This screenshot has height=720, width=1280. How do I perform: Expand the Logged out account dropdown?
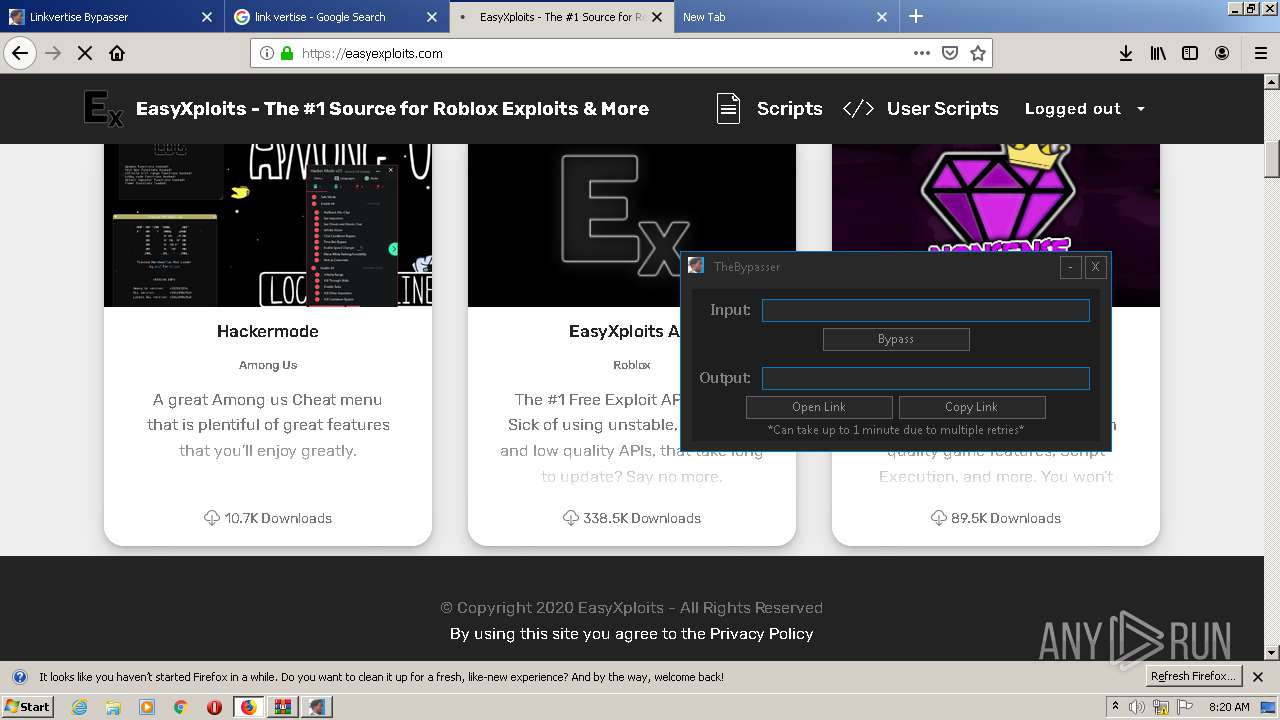pyautogui.click(x=1085, y=109)
